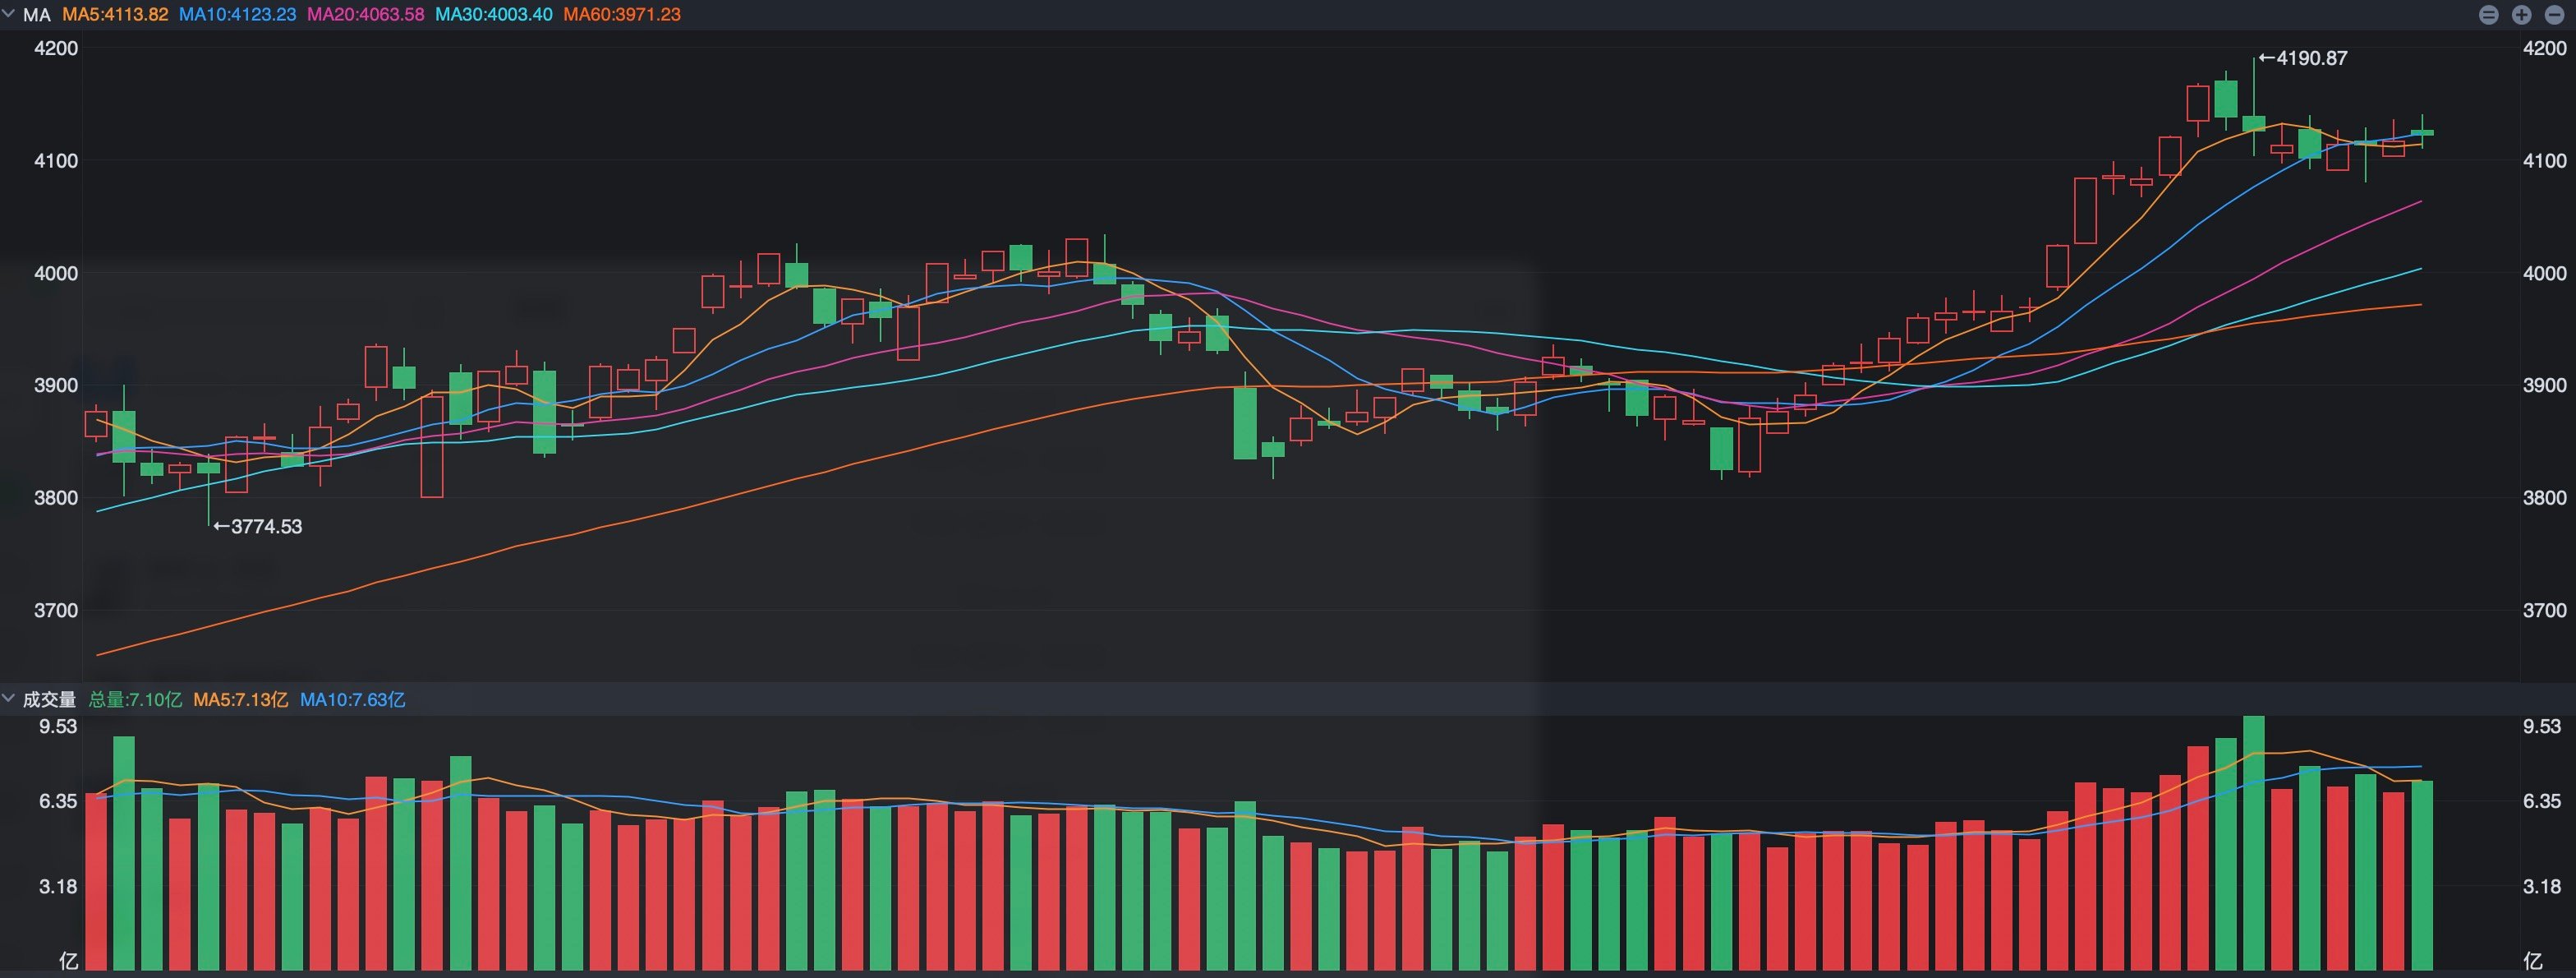Click 4200 on the left price axis
2576x978 pixels.
point(56,48)
